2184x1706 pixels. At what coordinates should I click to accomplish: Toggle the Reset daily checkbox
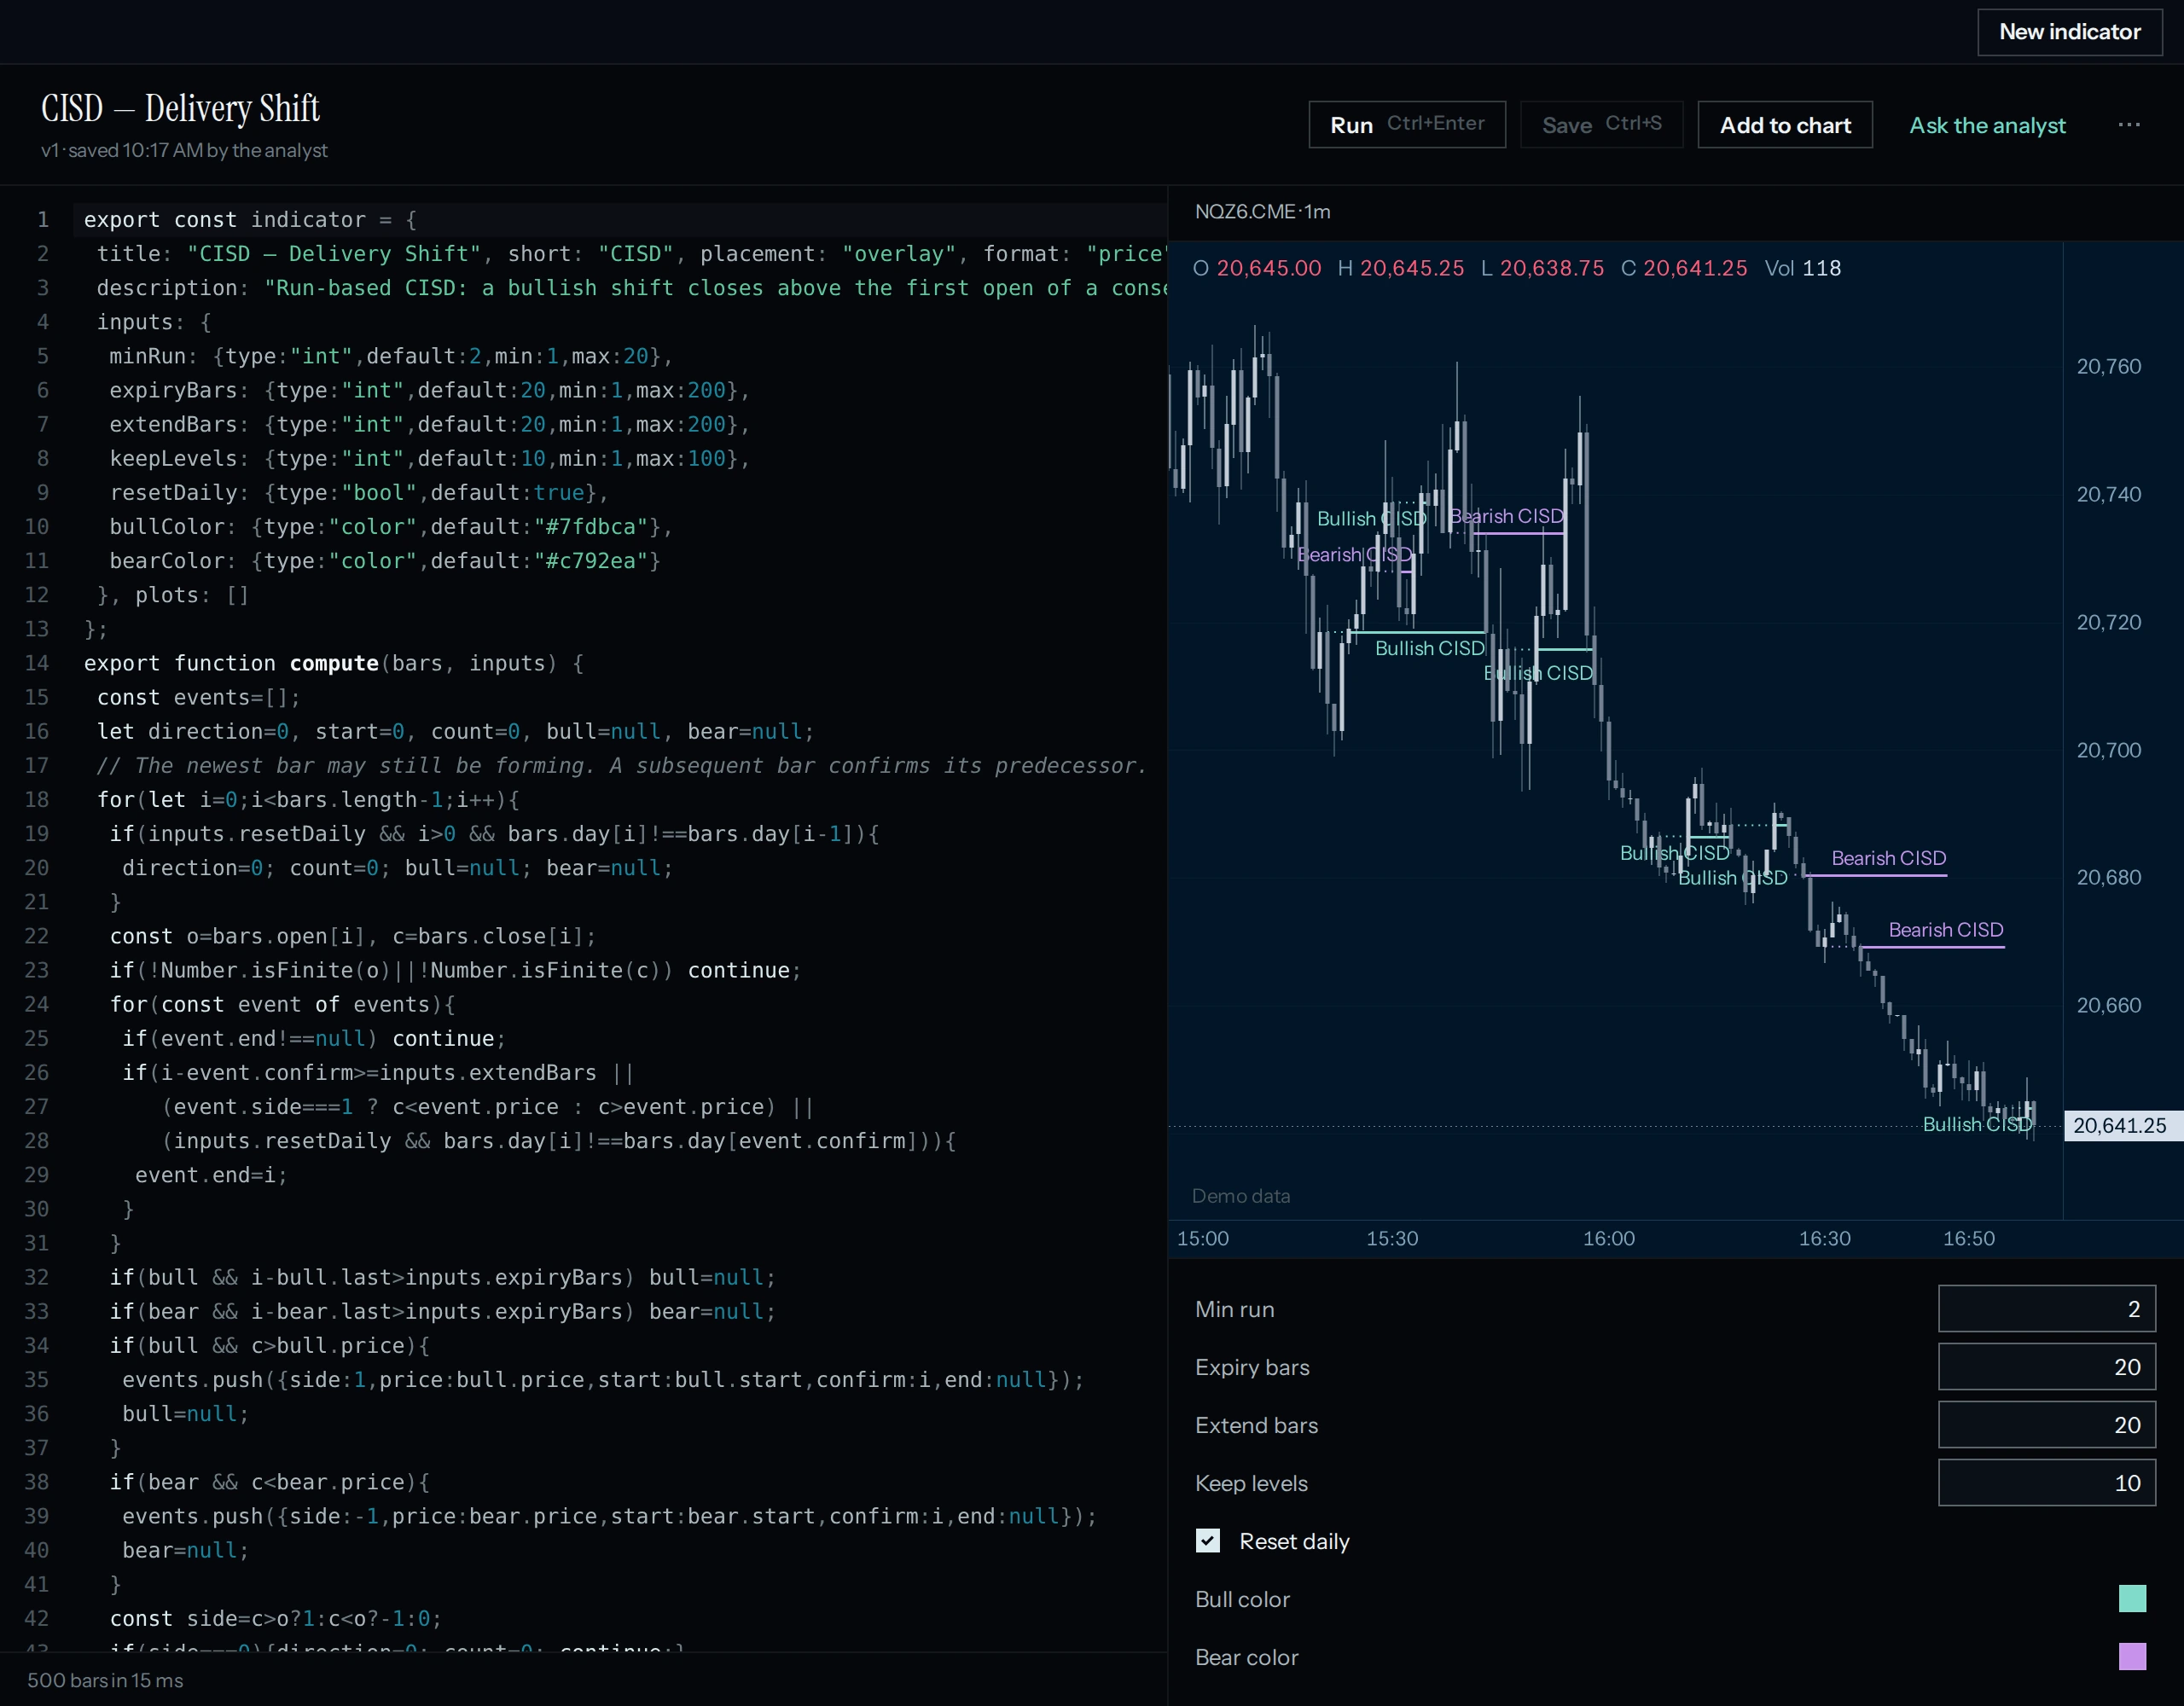click(x=1207, y=1540)
